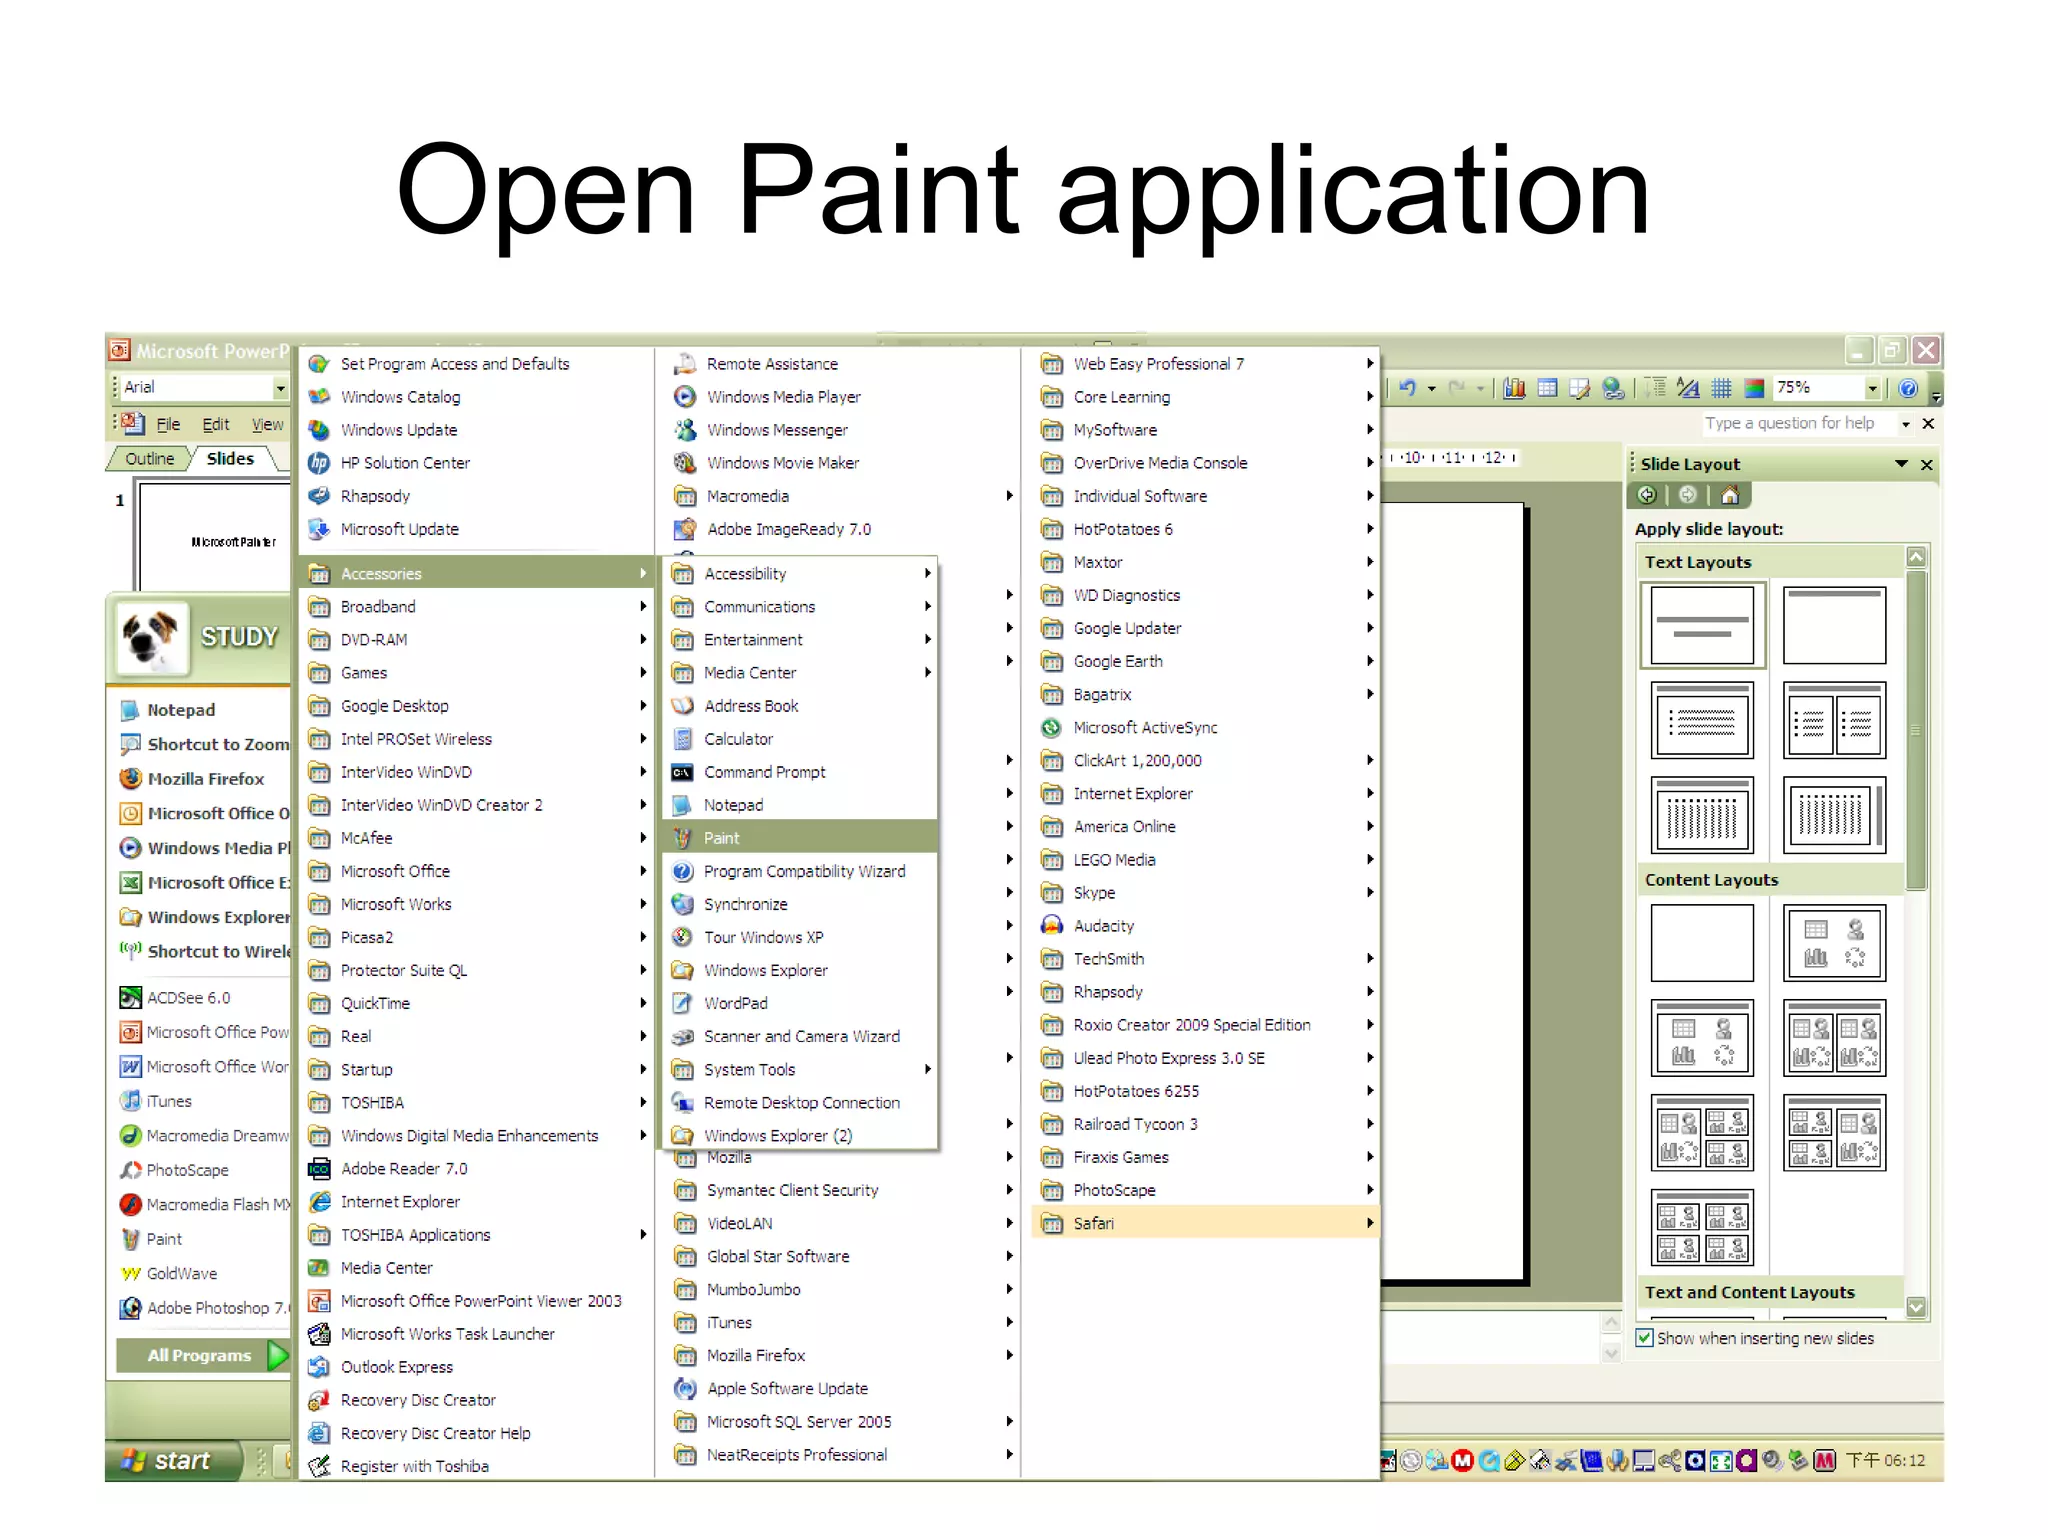Launch Adobe Reader 7.0
Viewport: 2048px width, 1536px height.
click(403, 1169)
